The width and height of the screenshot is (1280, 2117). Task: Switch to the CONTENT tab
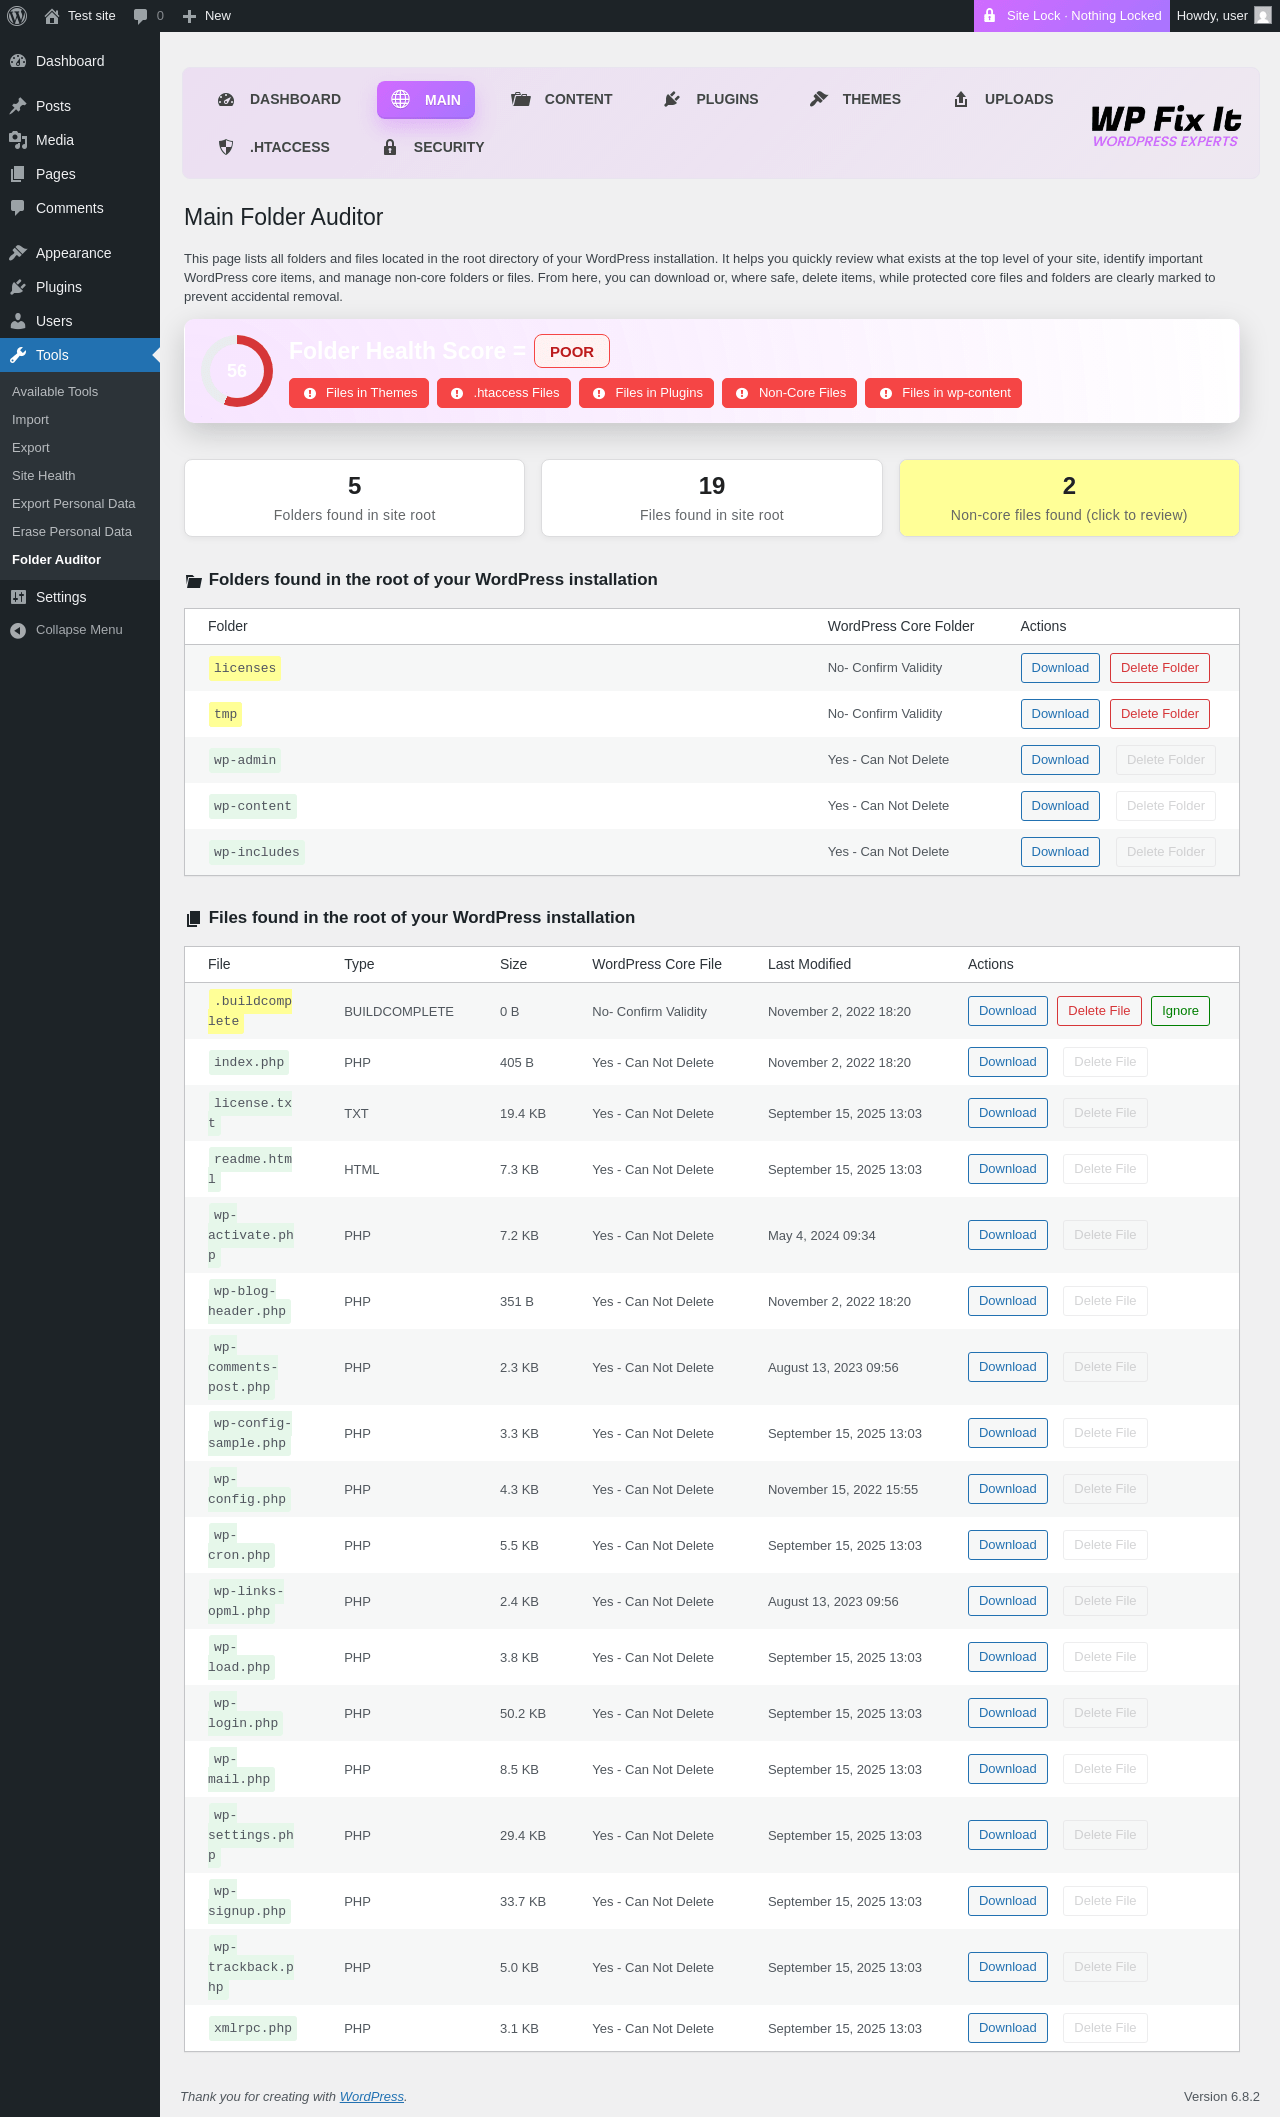point(561,99)
